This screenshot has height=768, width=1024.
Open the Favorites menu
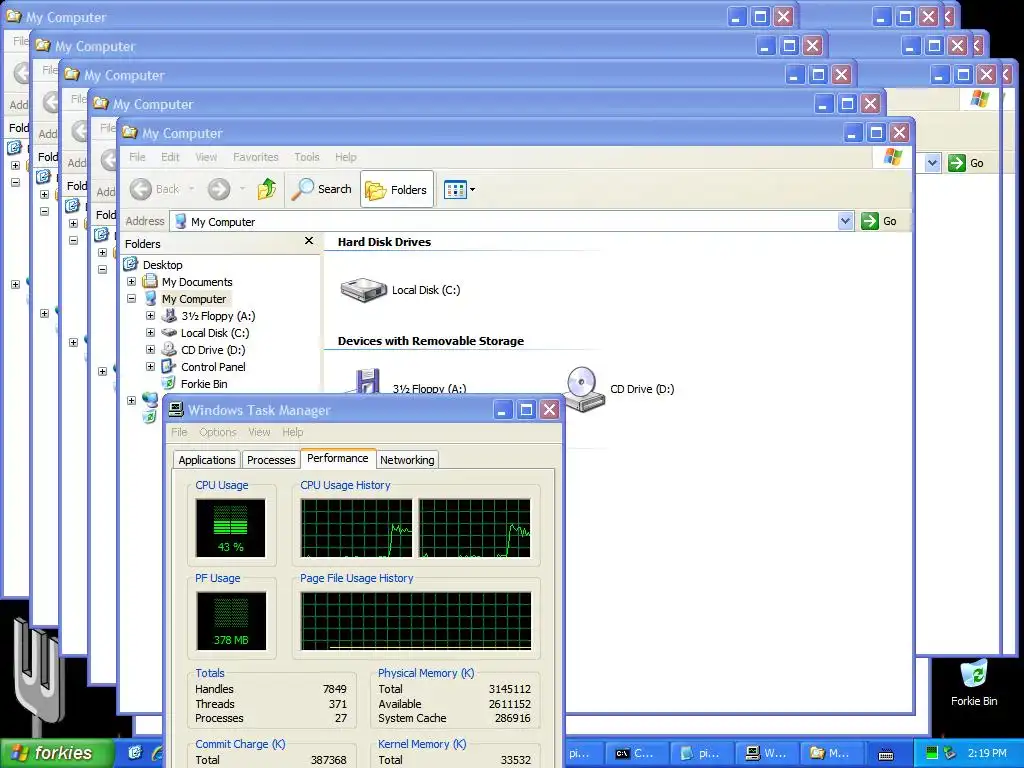(x=255, y=157)
